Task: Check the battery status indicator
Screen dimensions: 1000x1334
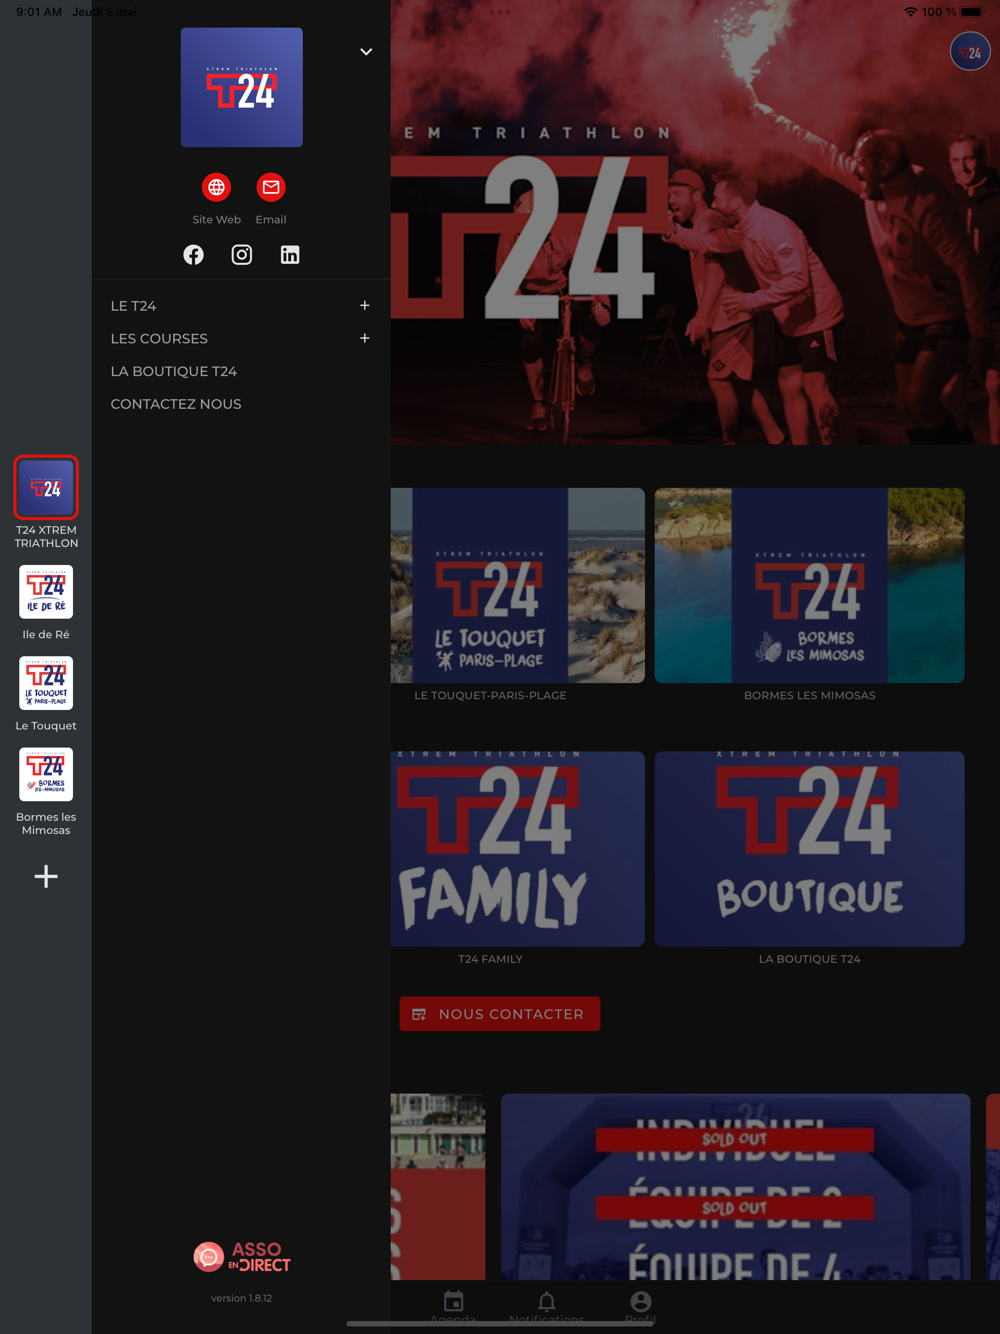Action: 972,12
